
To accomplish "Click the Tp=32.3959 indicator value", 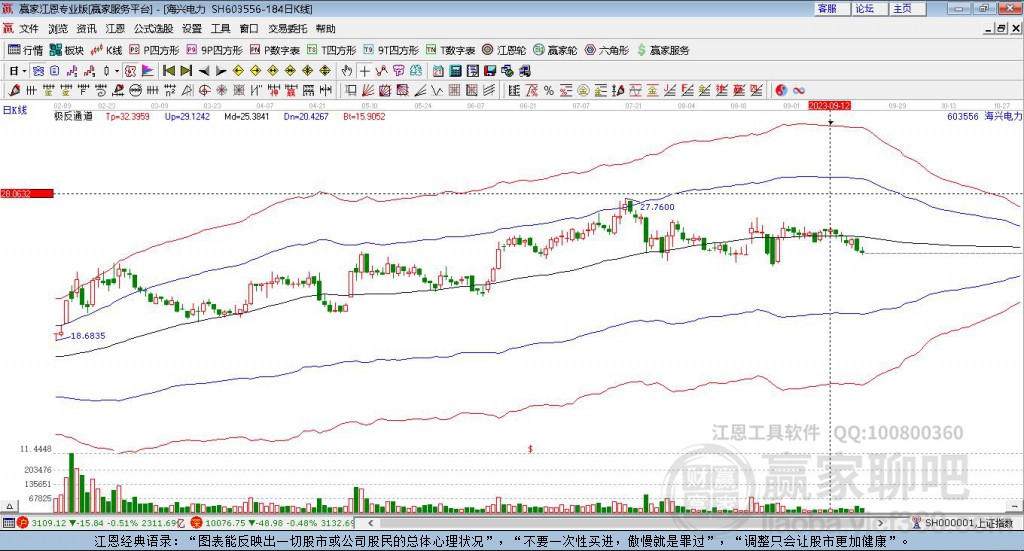I will (127, 116).
